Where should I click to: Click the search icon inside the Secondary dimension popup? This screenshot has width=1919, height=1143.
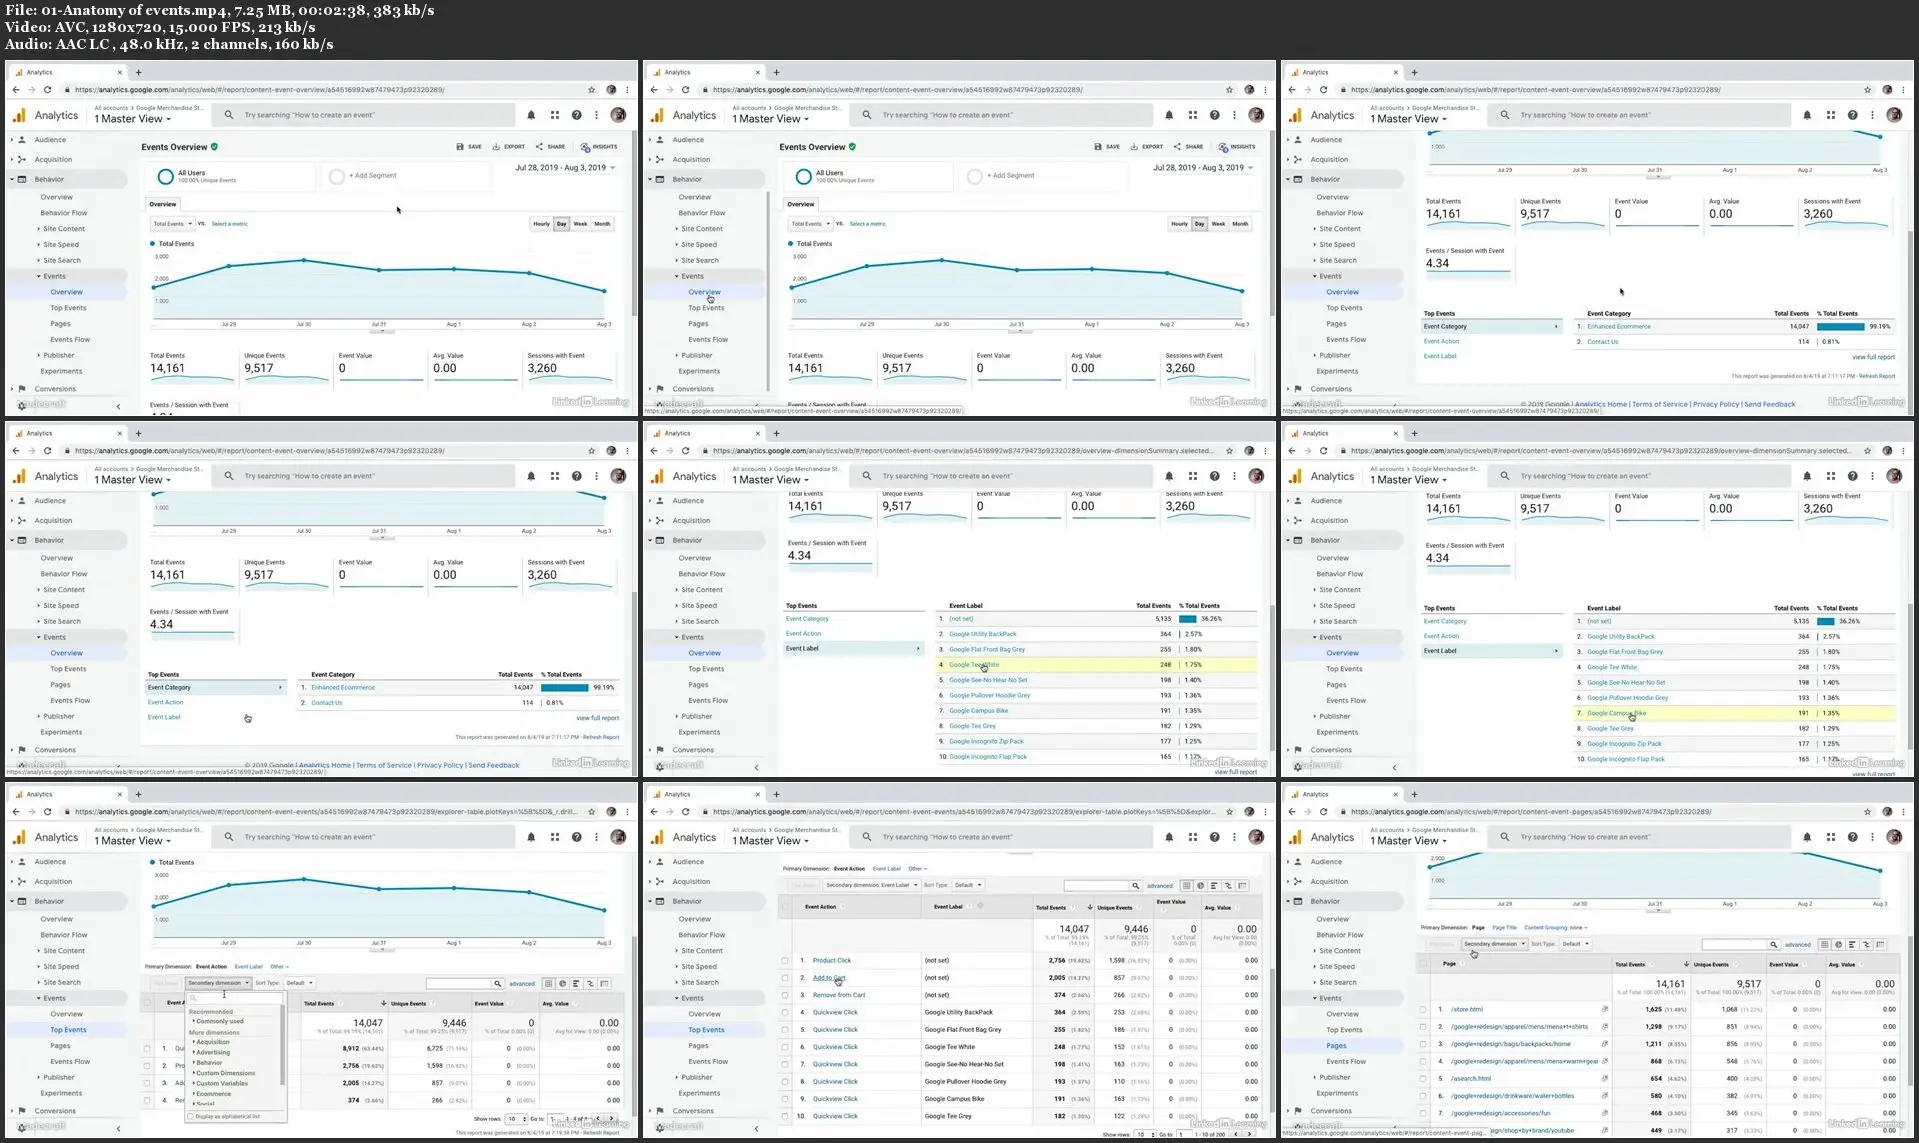194,998
